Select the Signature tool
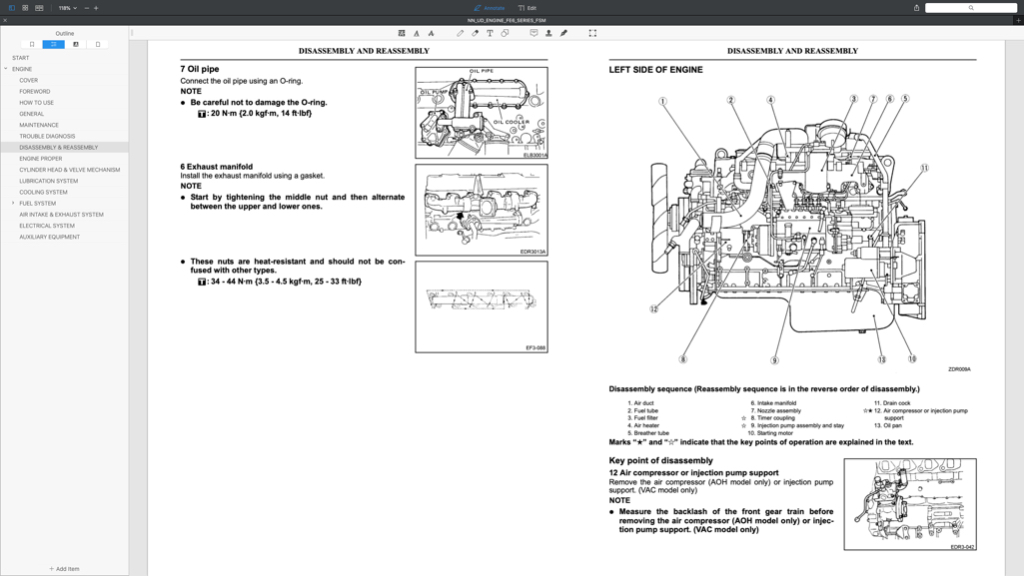The image size is (1024, 576). (564, 33)
